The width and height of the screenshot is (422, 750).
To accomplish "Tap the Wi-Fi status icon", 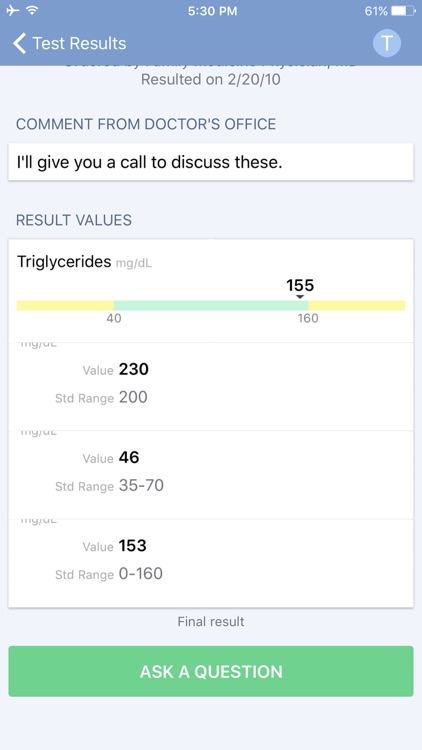I will [32, 11].
